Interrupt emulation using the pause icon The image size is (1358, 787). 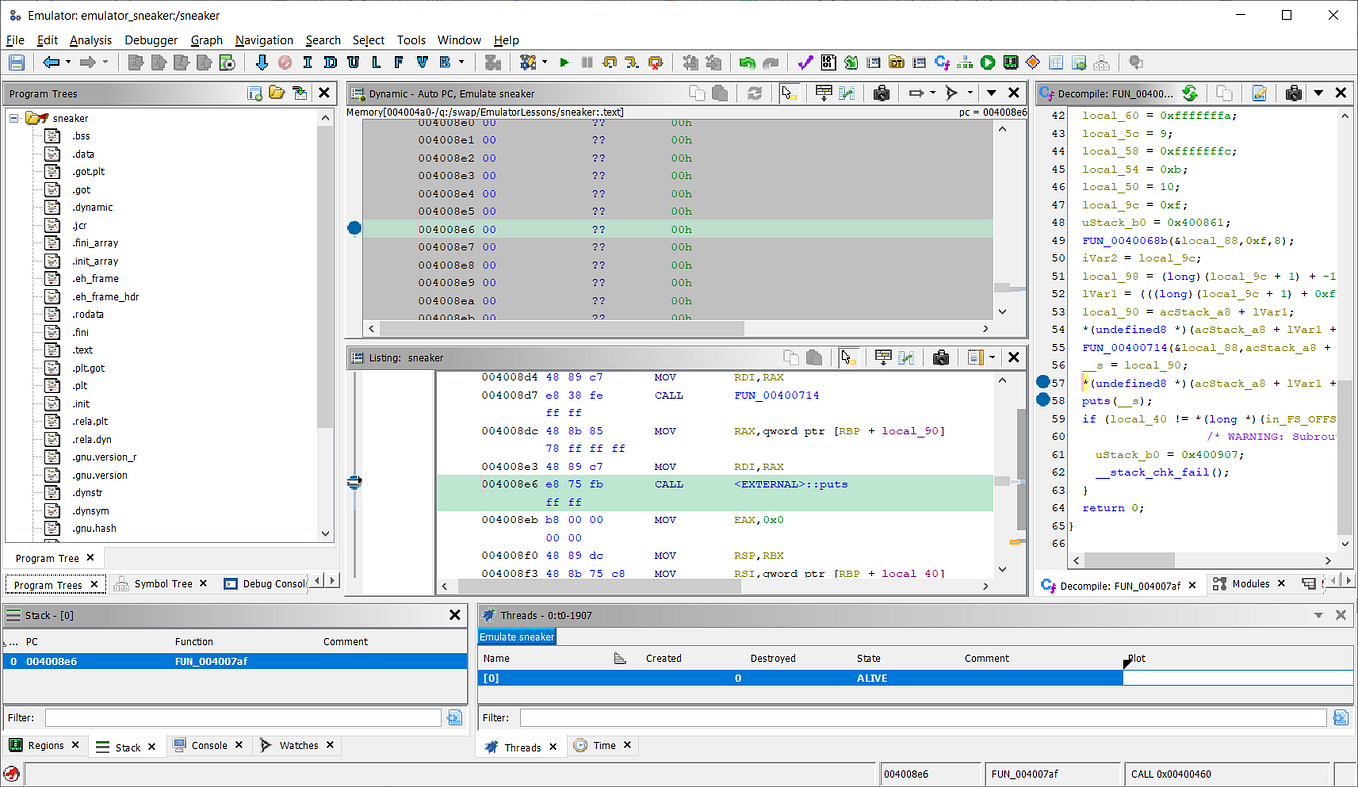pyautogui.click(x=588, y=61)
